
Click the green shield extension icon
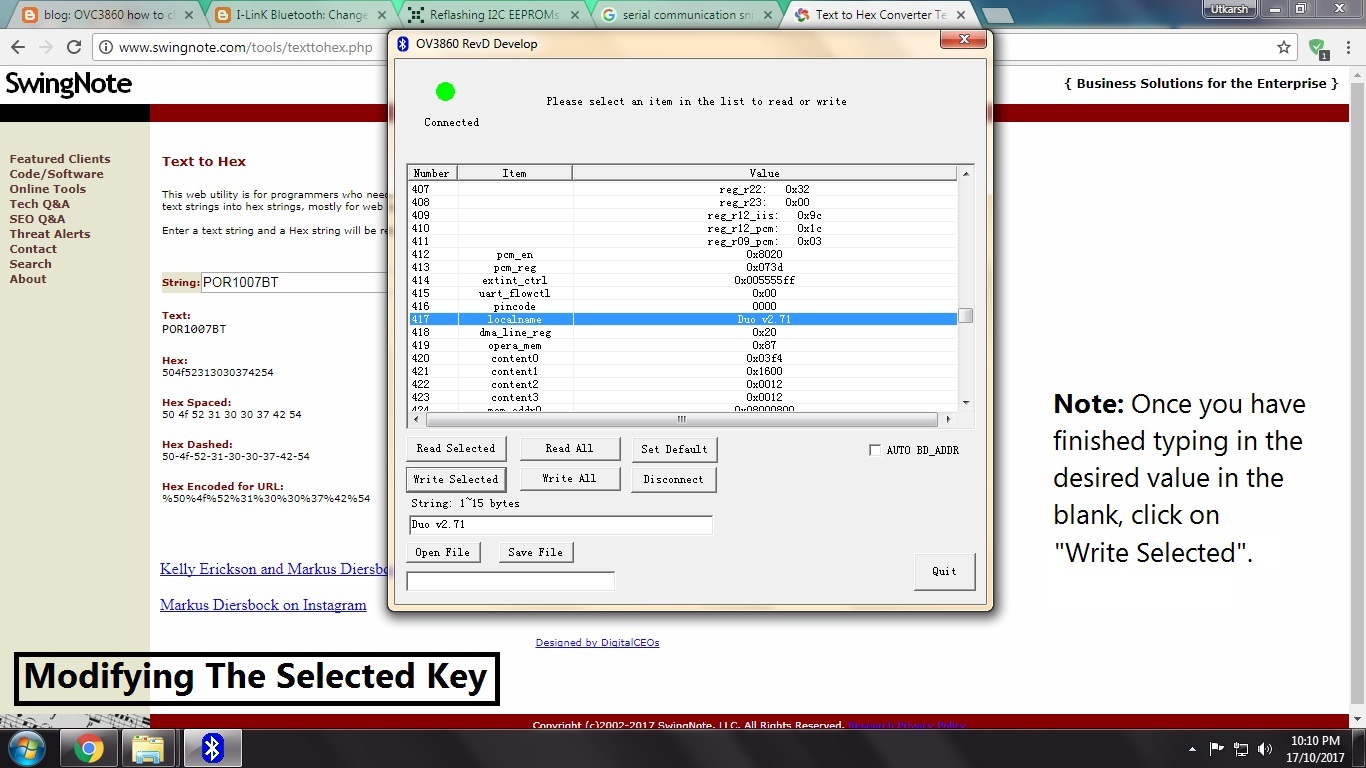[1318, 47]
